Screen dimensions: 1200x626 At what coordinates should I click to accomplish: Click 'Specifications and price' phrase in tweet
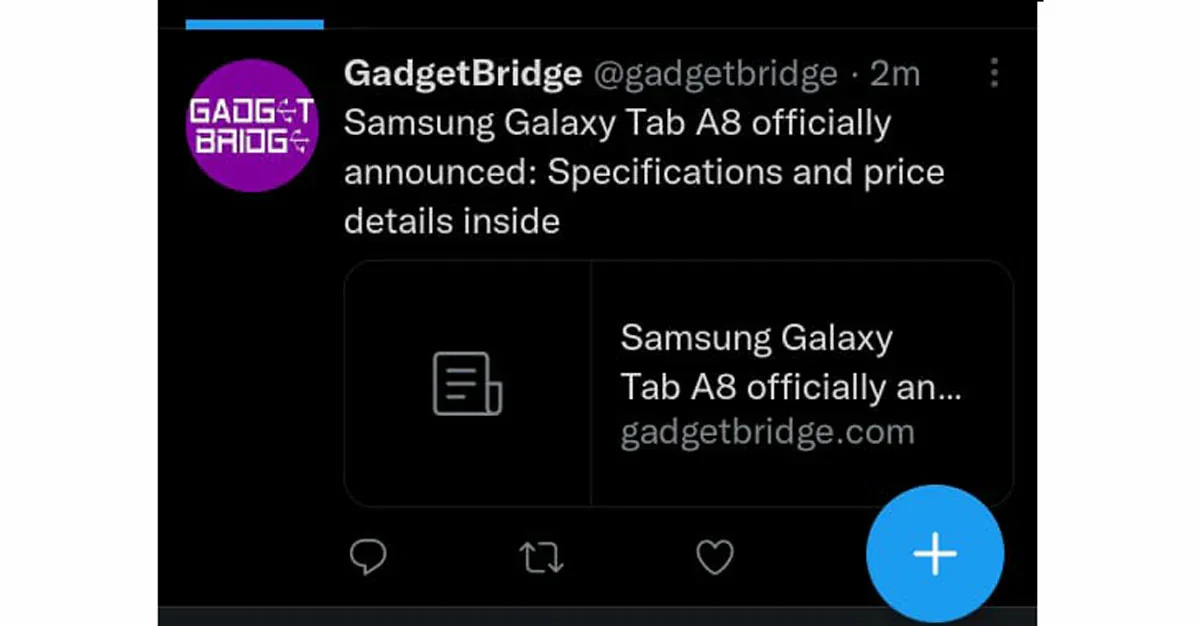[x=746, y=172]
